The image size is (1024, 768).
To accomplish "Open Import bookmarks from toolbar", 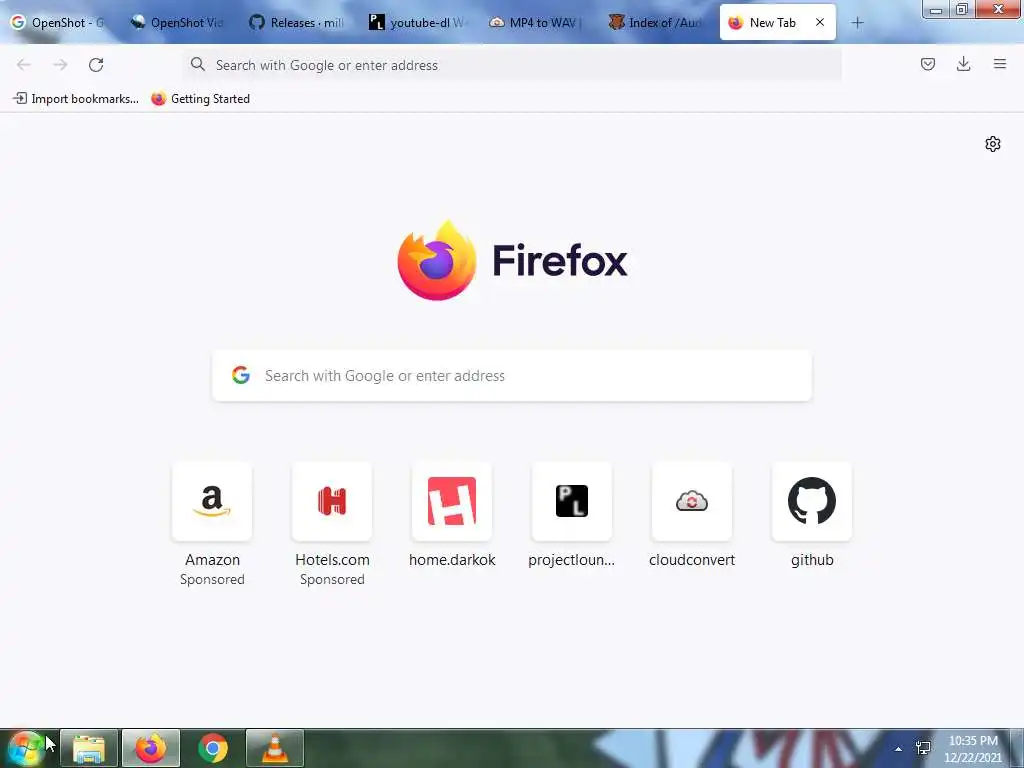I will (x=76, y=99).
